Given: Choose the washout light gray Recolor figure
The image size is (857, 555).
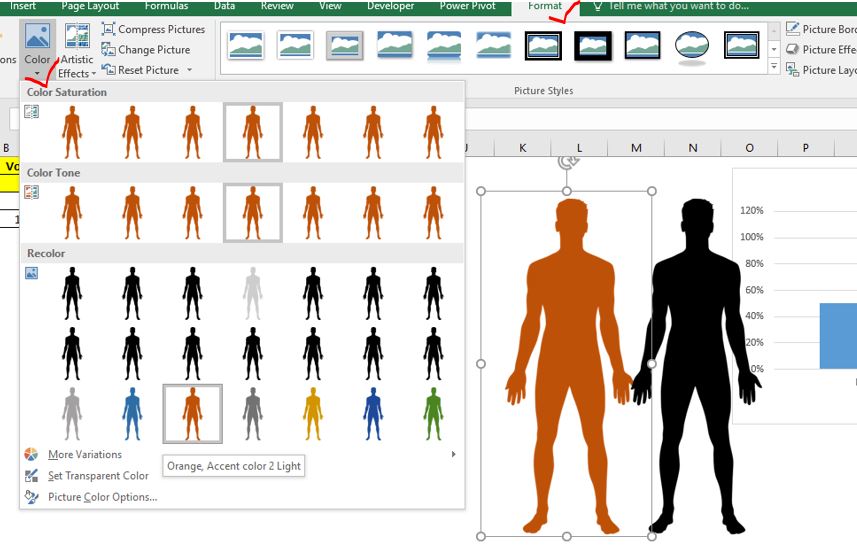Looking at the screenshot, I should (x=253, y=294).
